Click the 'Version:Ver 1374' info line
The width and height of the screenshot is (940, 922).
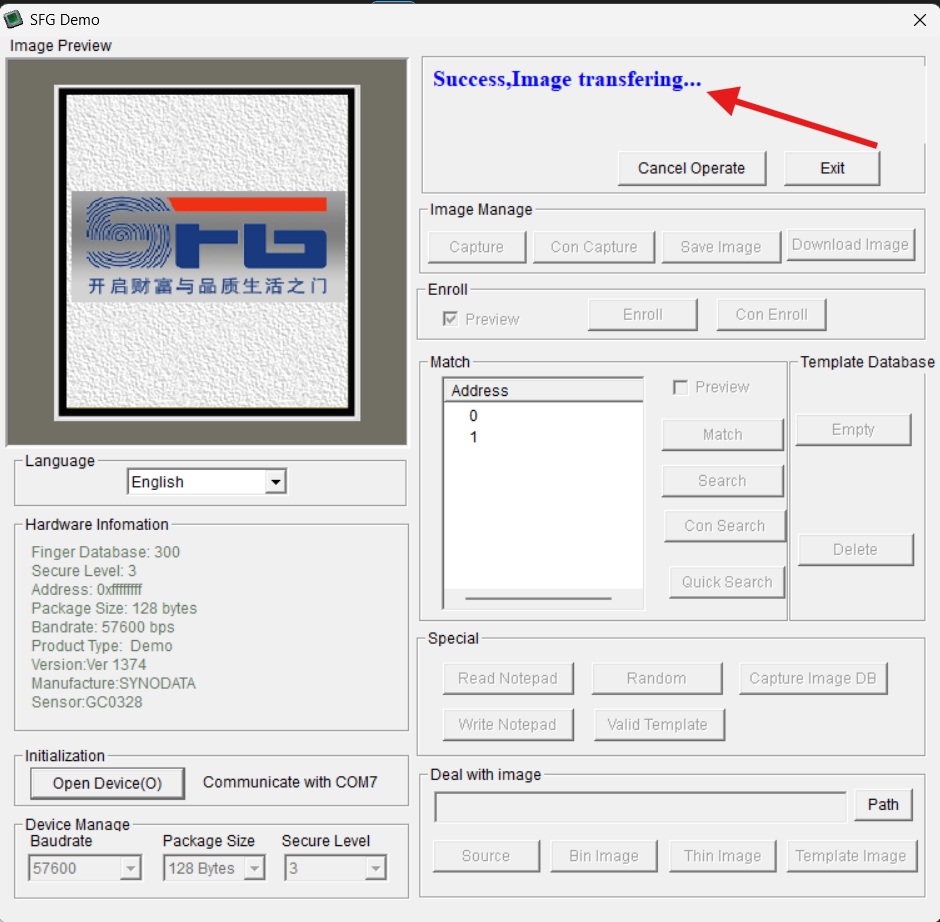(89, 665)
